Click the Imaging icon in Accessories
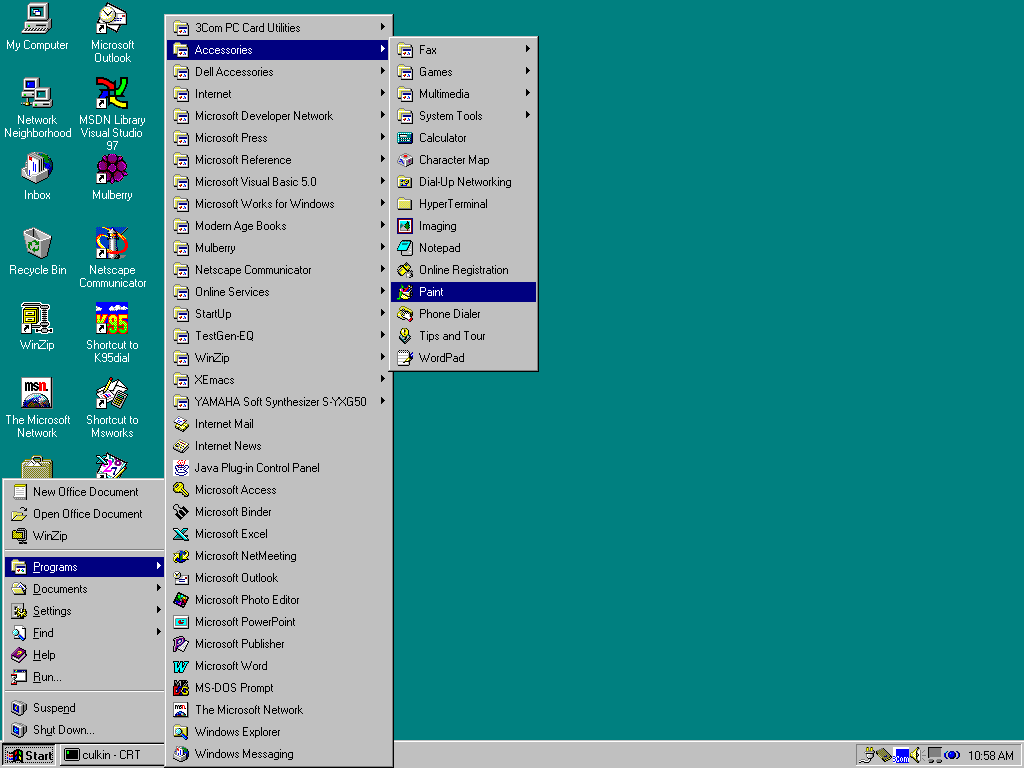This screenshot has width=1024, height=768. tap(405, 226)
